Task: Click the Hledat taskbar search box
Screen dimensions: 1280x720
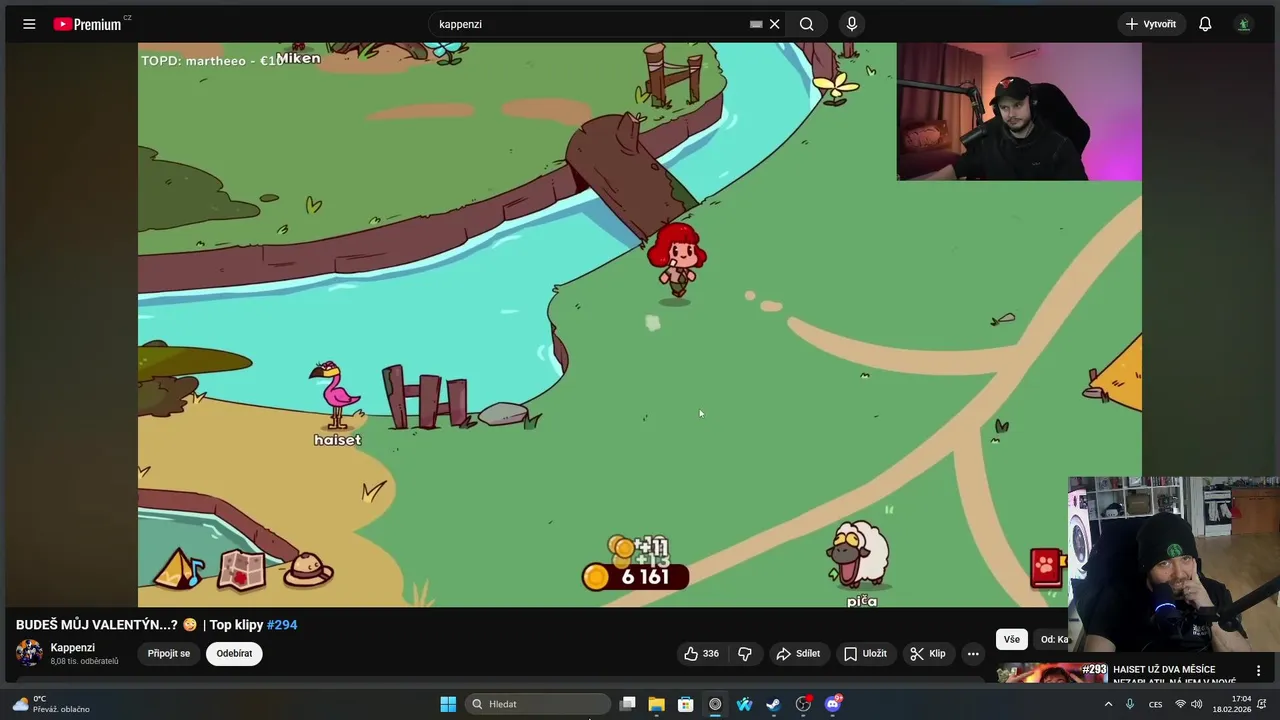Action: (x=539, y=704)
